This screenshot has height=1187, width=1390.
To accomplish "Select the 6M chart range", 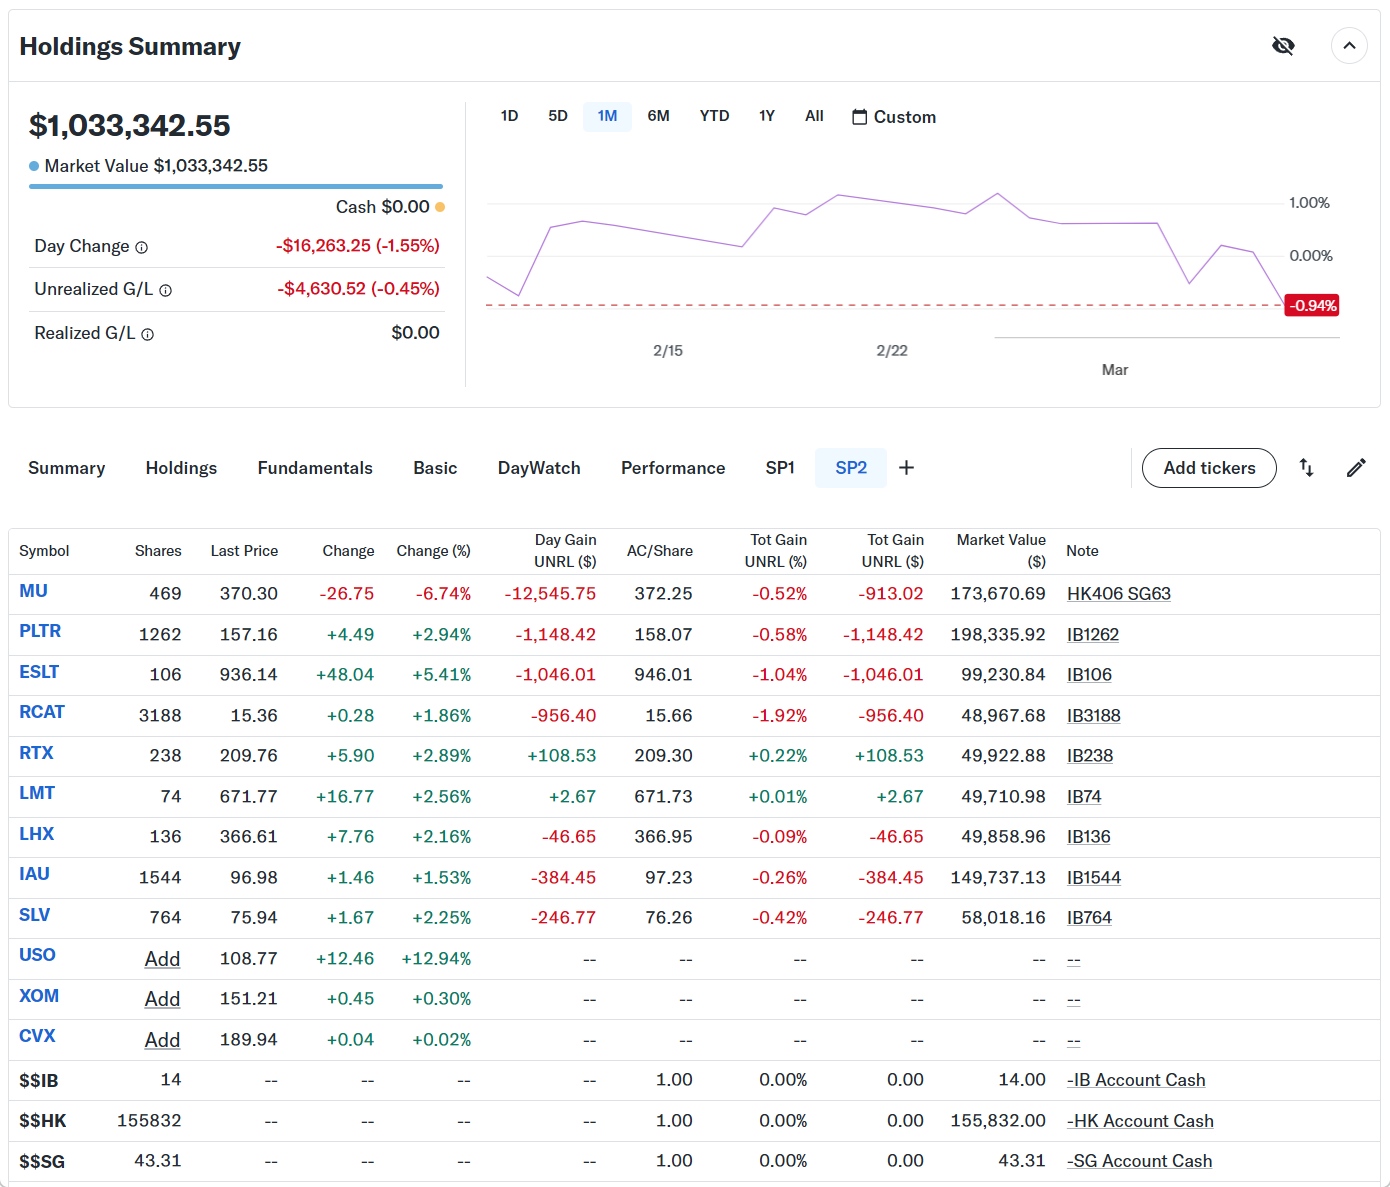I will coord(658,116).
